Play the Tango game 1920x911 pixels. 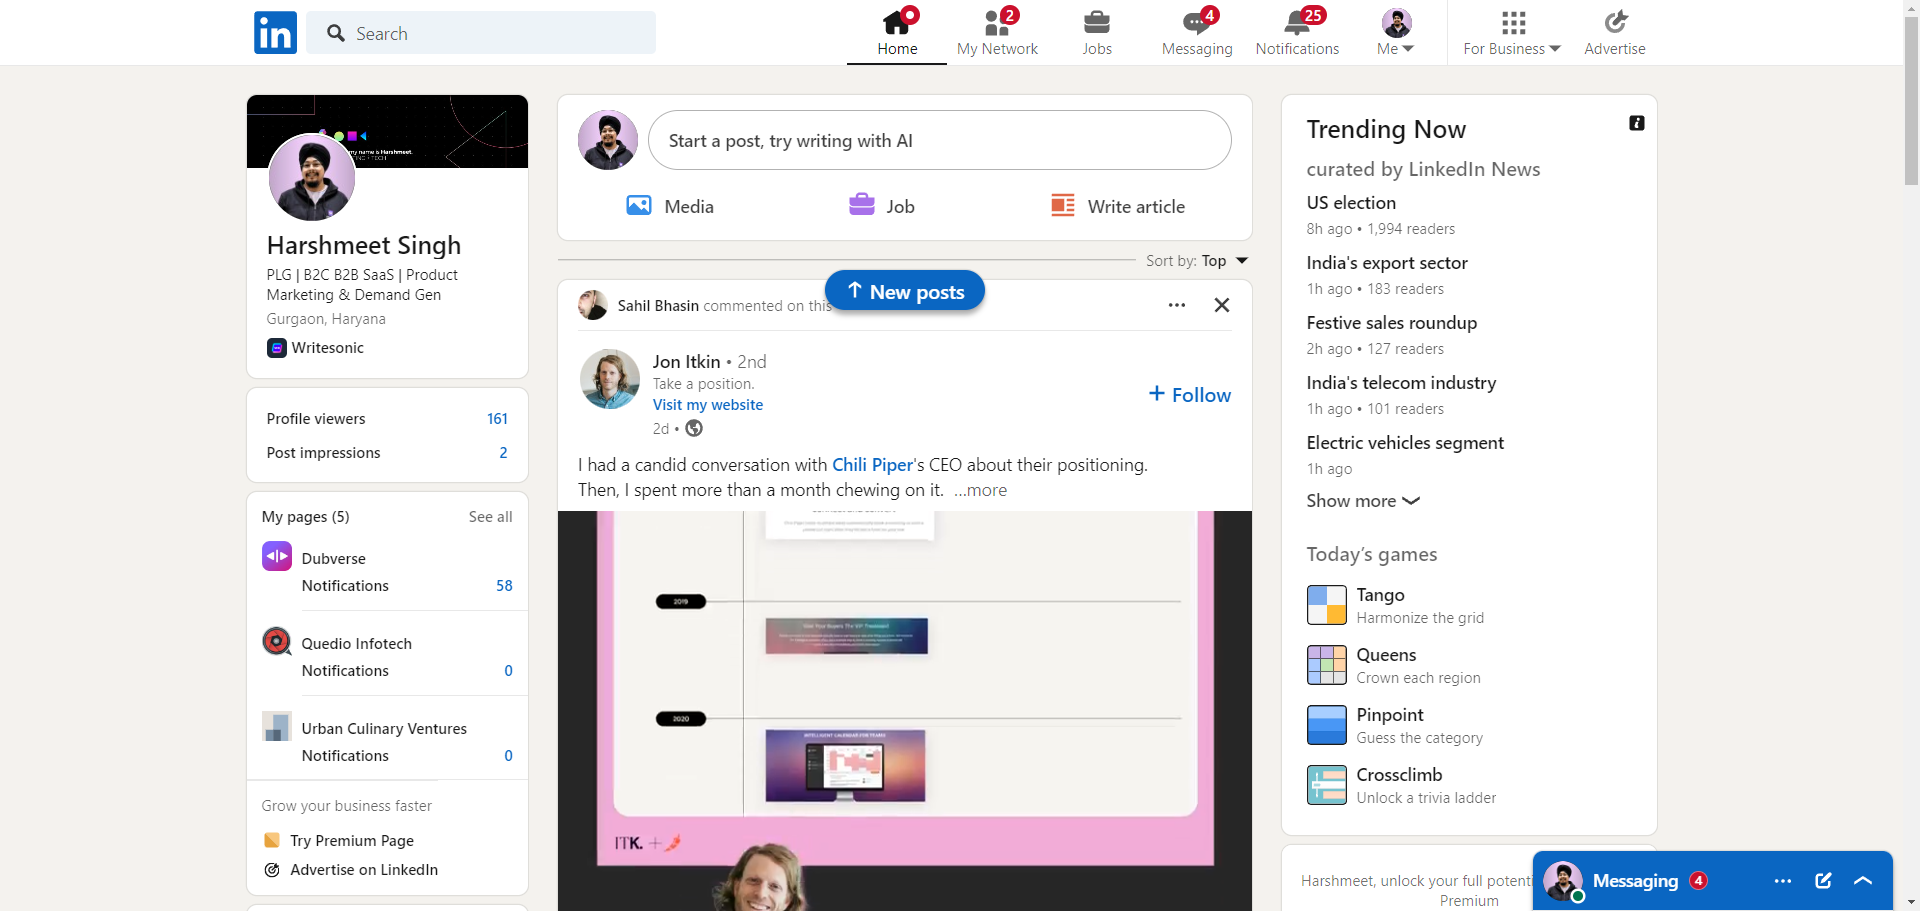click(1396, 605)
